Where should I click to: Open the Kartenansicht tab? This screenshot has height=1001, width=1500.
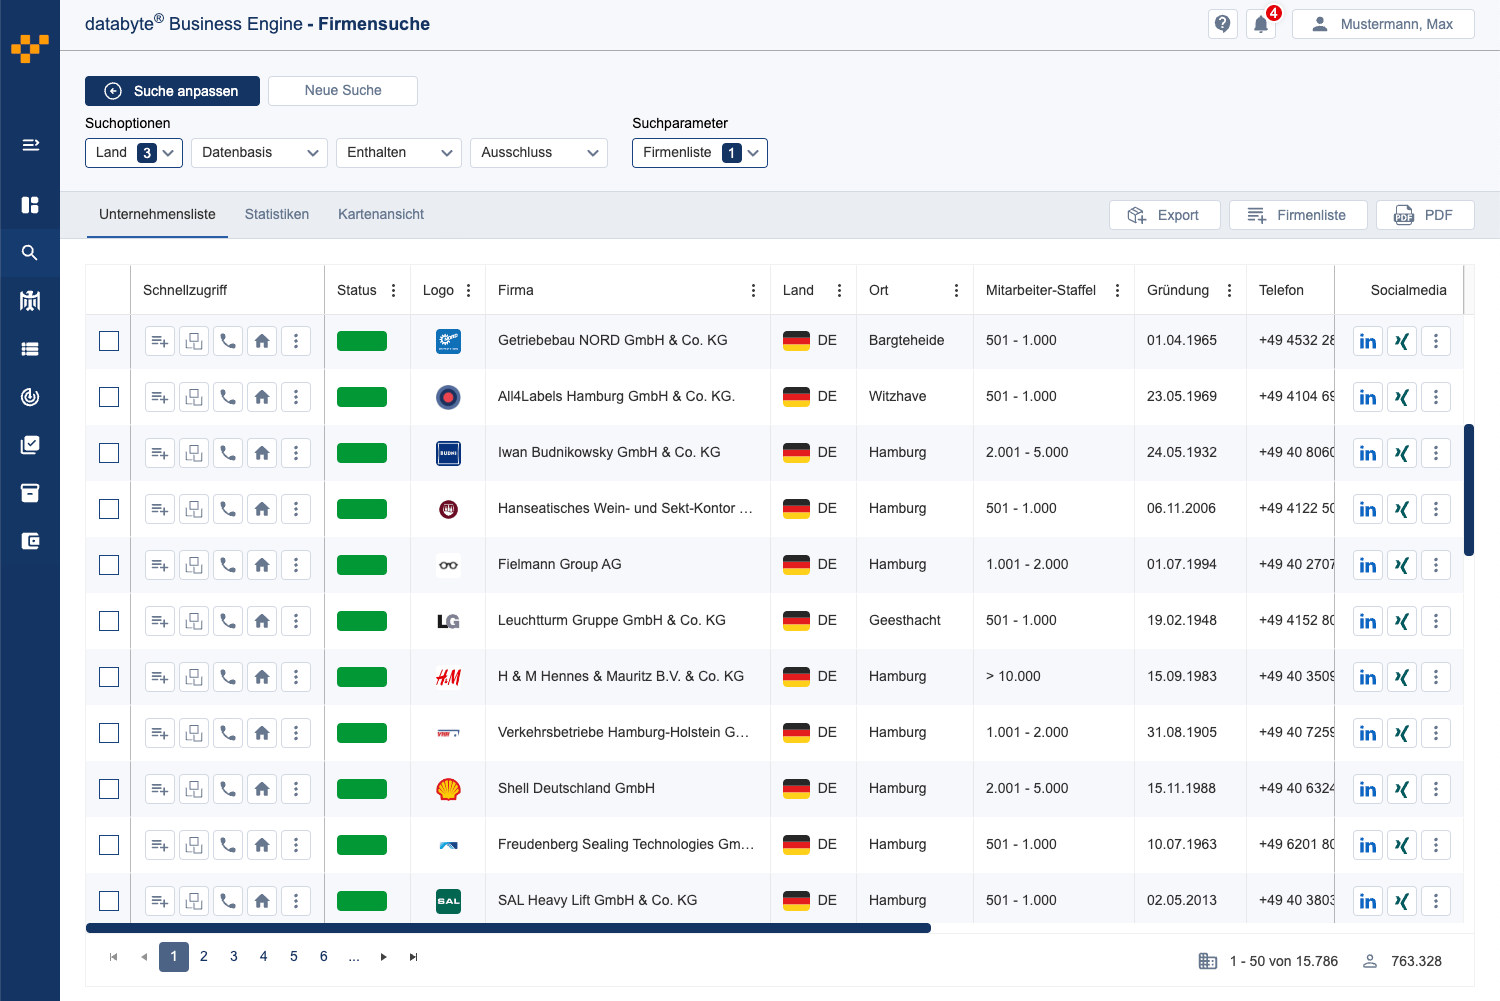(x=380, y=214)
